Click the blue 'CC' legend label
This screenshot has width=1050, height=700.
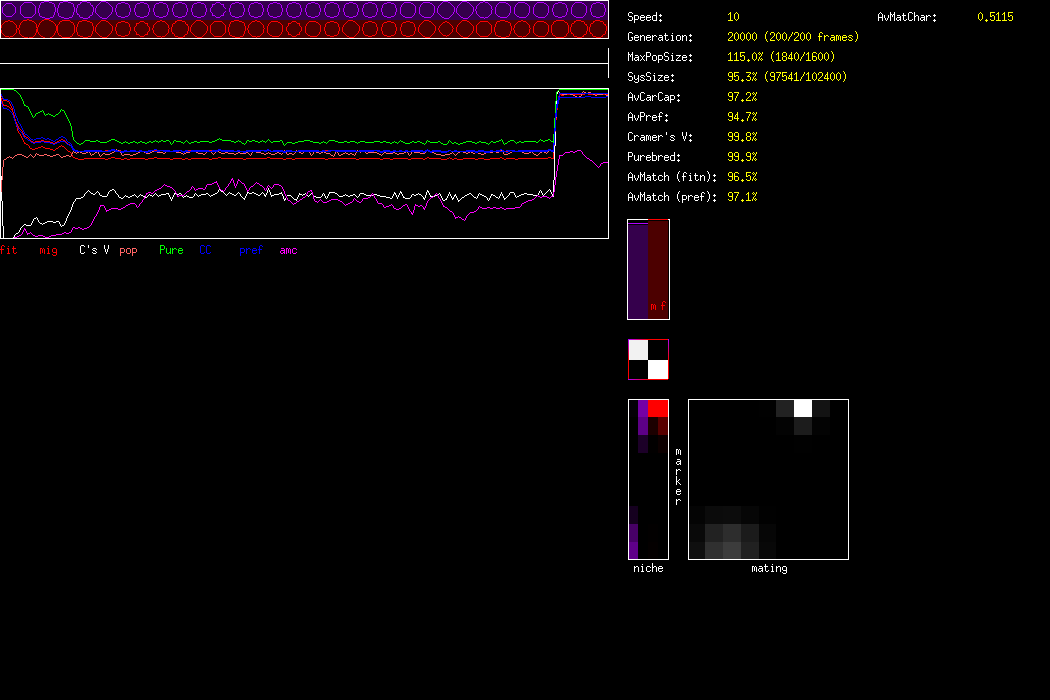pyautogui.click(x=206, y=250)
